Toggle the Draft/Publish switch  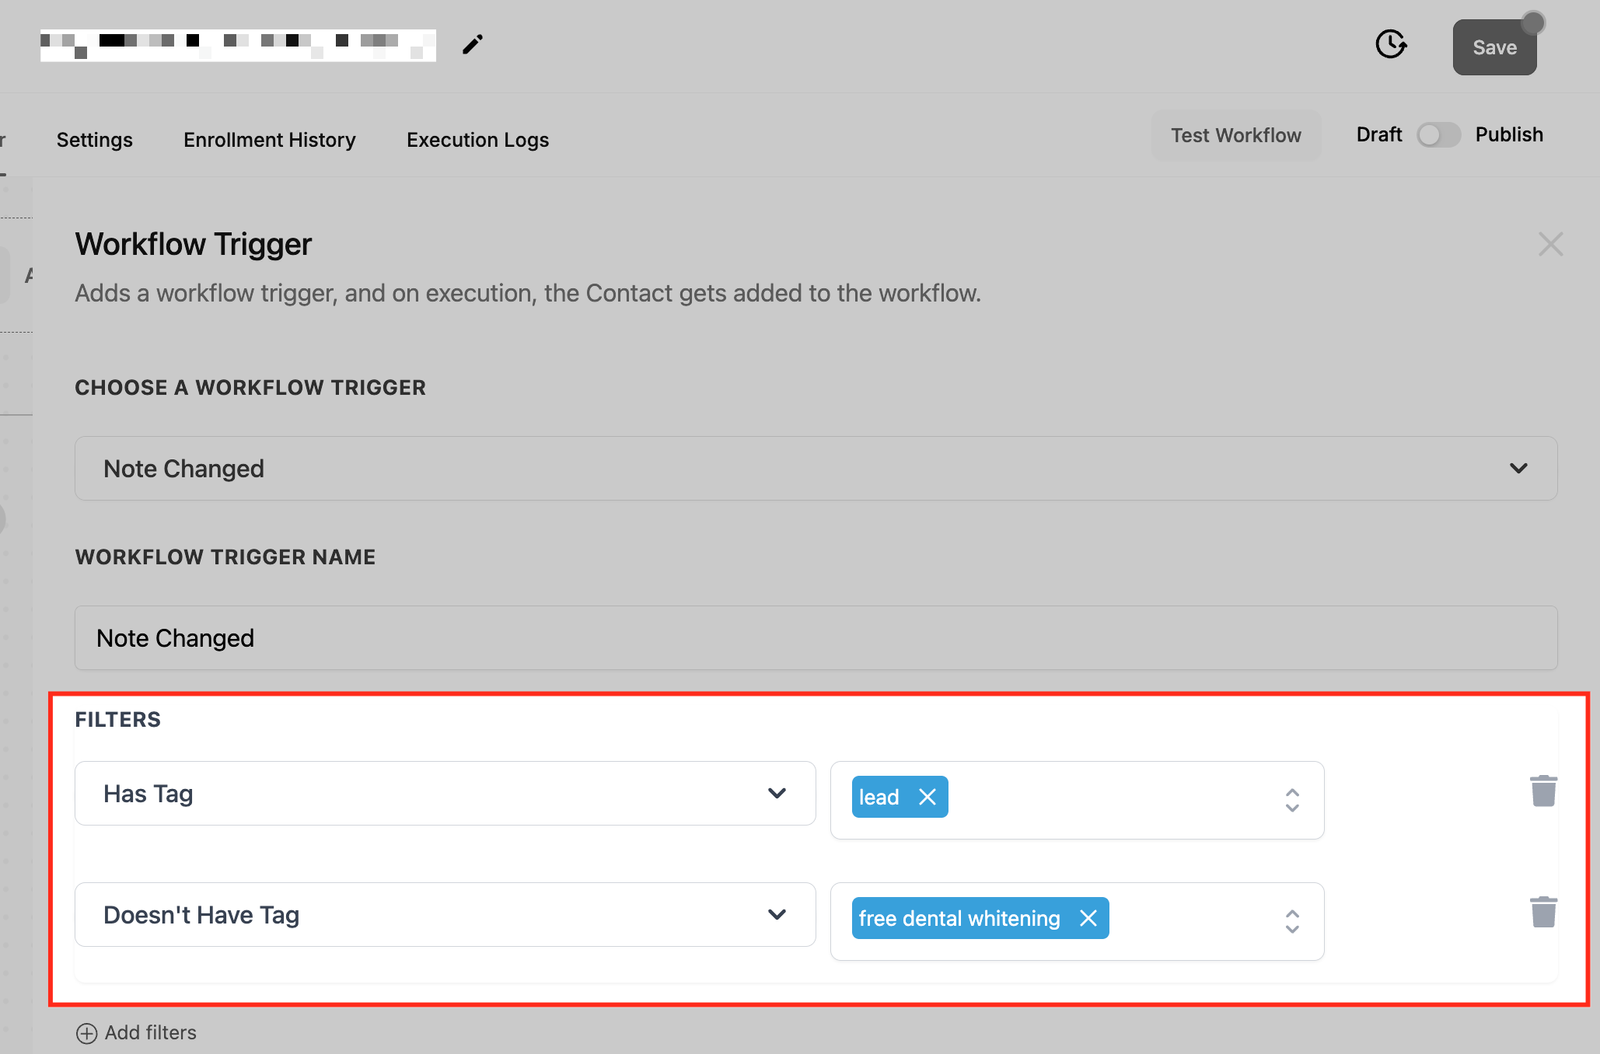coord(1438,135)
